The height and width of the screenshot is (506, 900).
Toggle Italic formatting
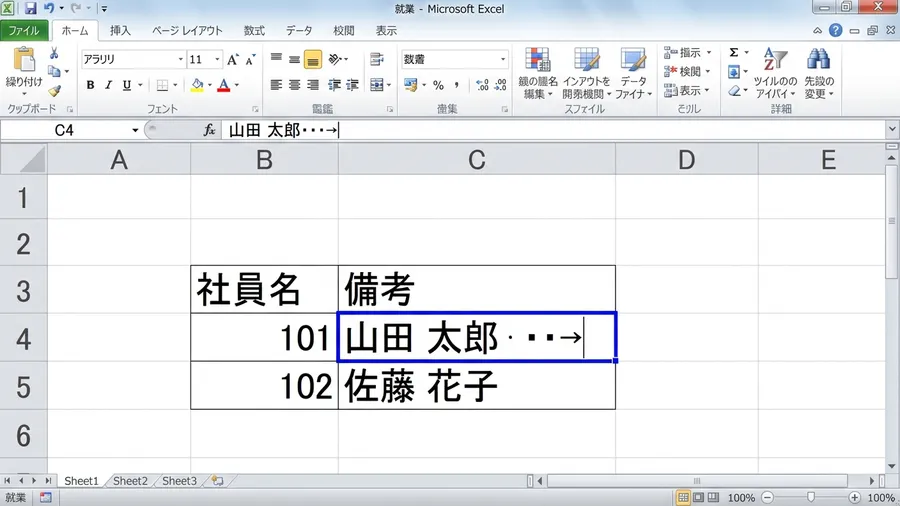tap(108, 85)
